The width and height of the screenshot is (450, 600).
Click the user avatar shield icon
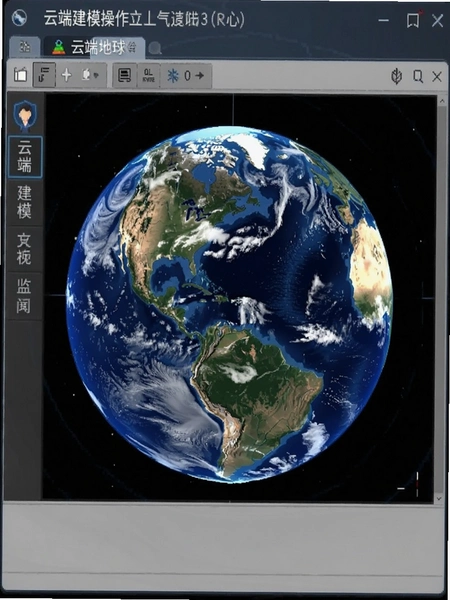25,114
